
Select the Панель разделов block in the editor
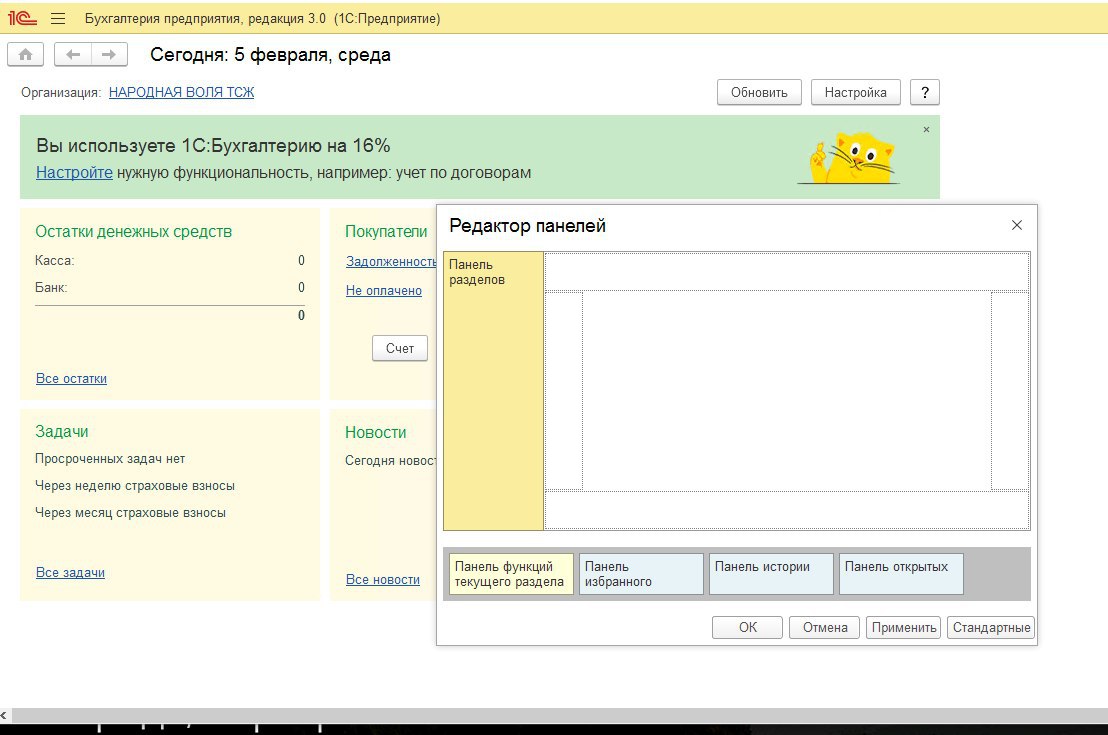coord(493,391)
